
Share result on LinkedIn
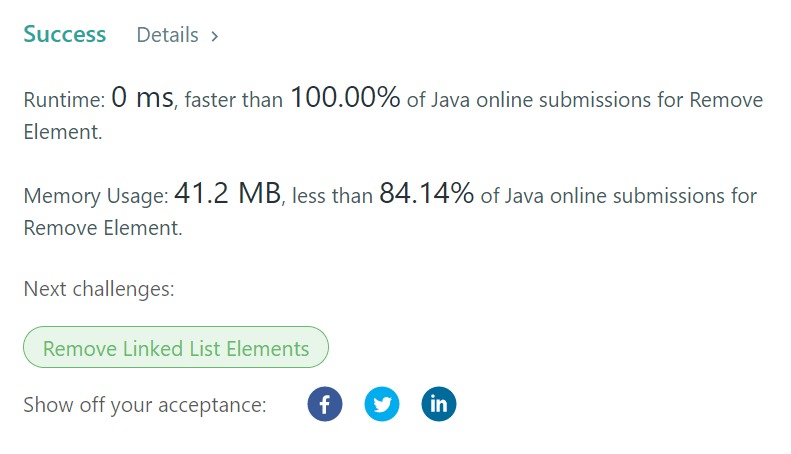pyautogui.click(x=439, y=405)
